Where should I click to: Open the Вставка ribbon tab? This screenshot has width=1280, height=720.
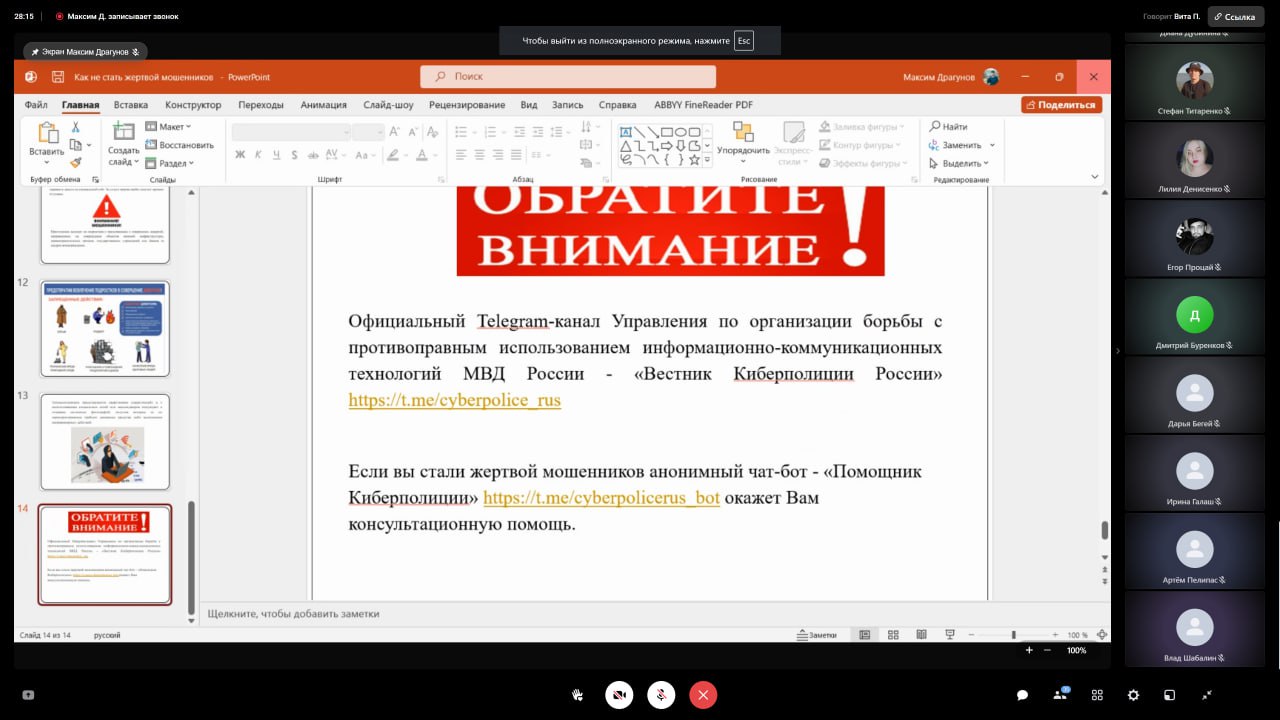131,105
